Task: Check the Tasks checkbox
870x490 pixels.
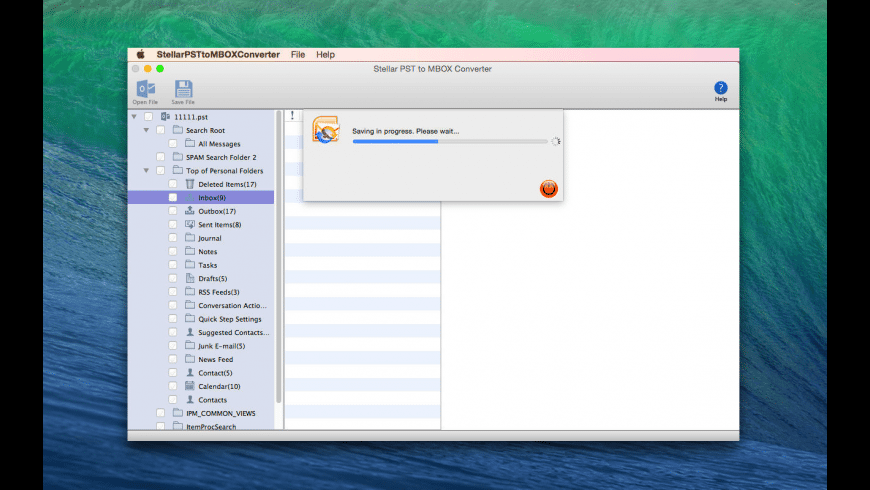Action: pos(173,265)
